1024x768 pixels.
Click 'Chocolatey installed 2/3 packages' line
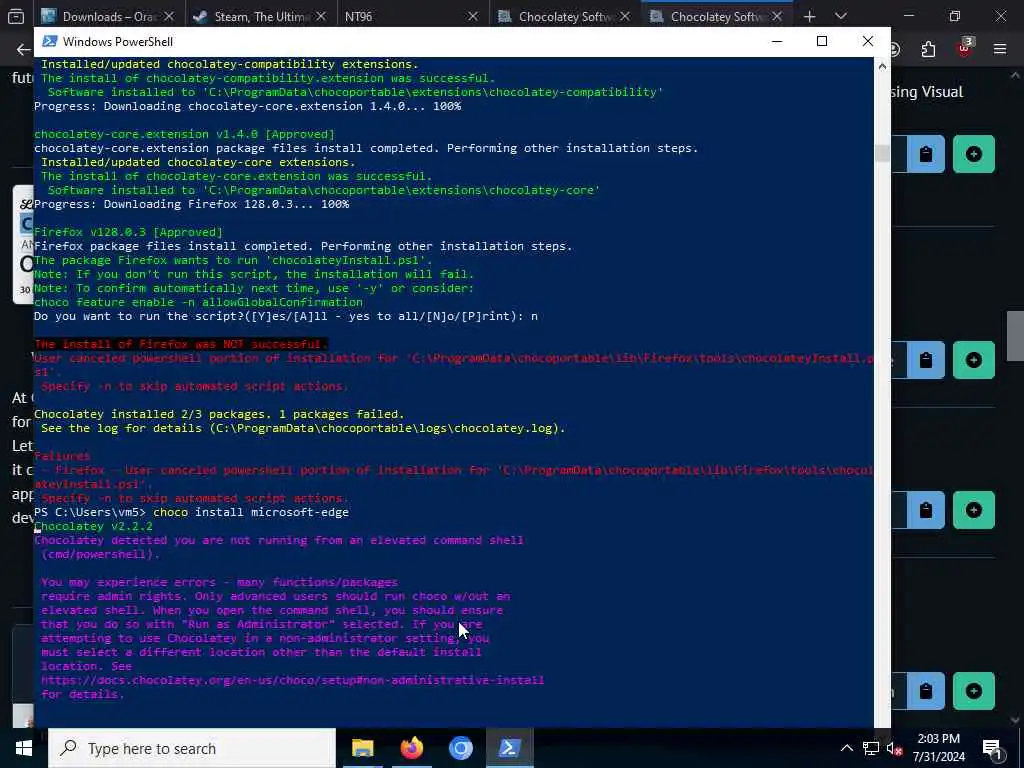click(219, 414)
